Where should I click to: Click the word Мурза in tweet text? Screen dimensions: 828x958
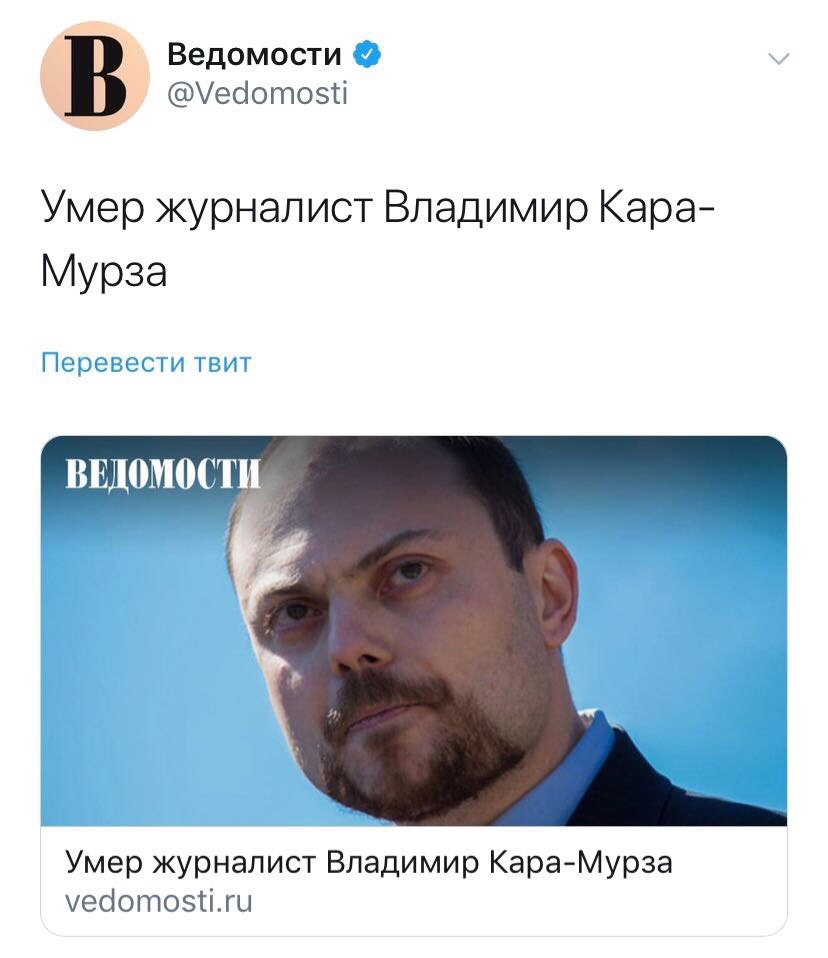tap(104, 271)
